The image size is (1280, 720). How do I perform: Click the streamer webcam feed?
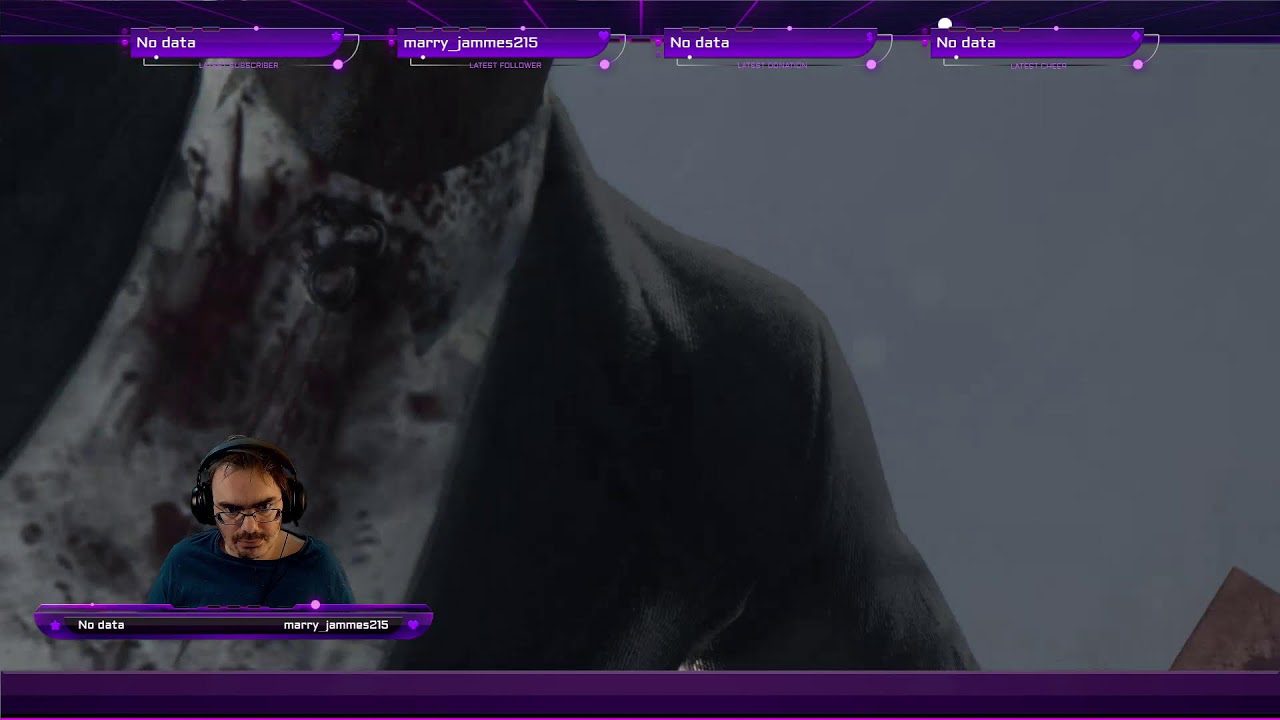click(x=250, y=521)
